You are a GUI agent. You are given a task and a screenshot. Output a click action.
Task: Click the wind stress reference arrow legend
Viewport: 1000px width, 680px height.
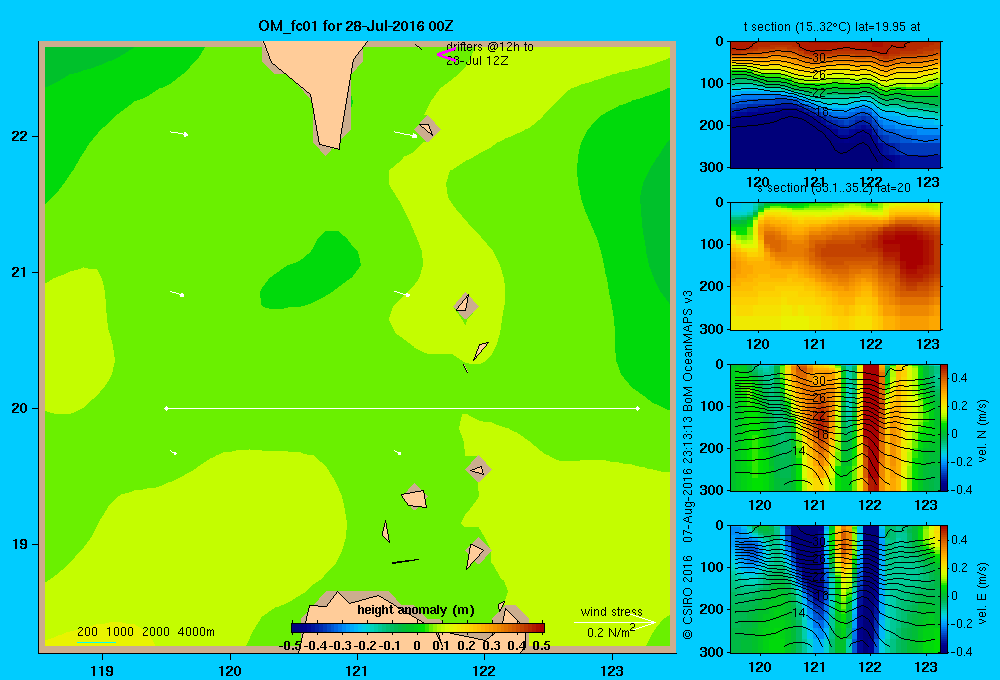615,623
